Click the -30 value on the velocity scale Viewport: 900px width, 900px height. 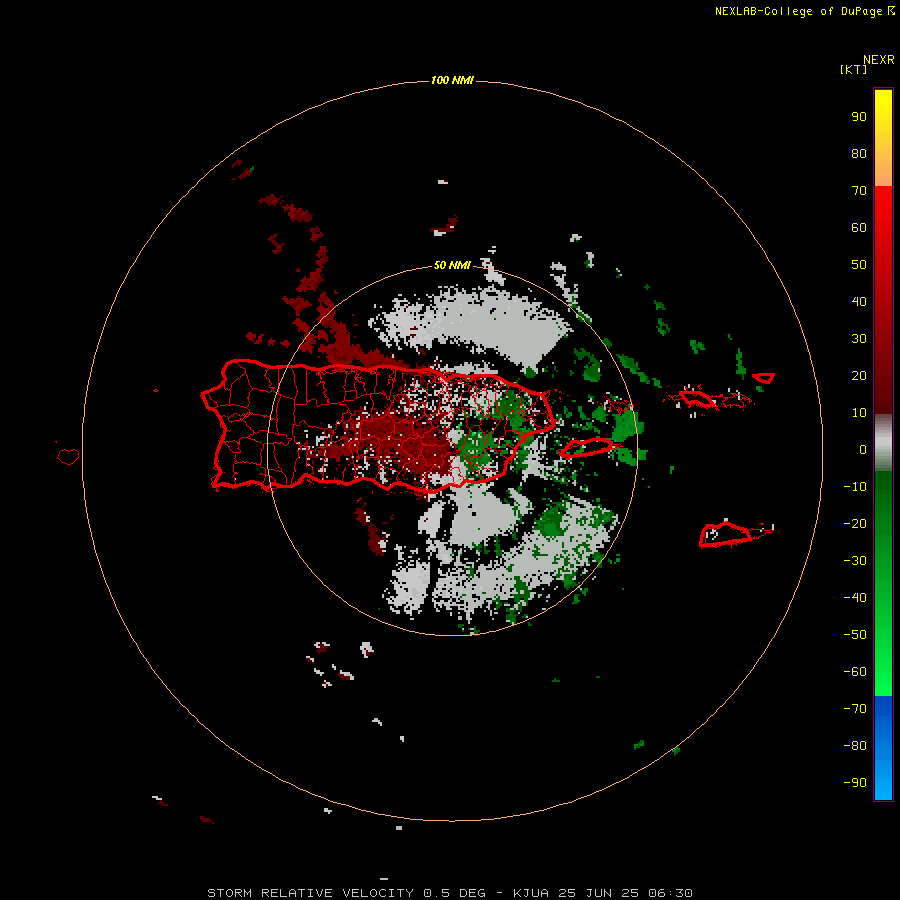click(855, 561)
